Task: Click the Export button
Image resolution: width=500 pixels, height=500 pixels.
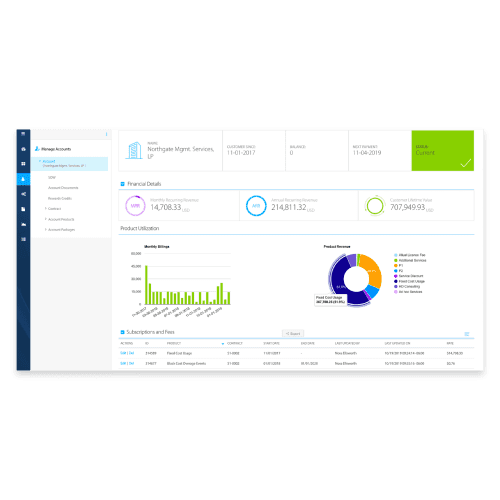Action: [293, 333]
